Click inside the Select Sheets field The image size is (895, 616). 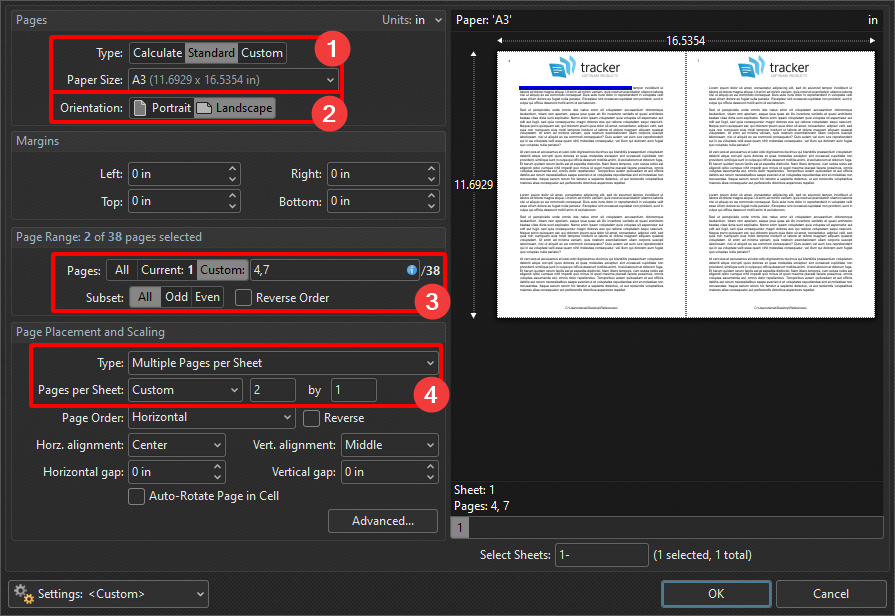[x=601, y=555]
